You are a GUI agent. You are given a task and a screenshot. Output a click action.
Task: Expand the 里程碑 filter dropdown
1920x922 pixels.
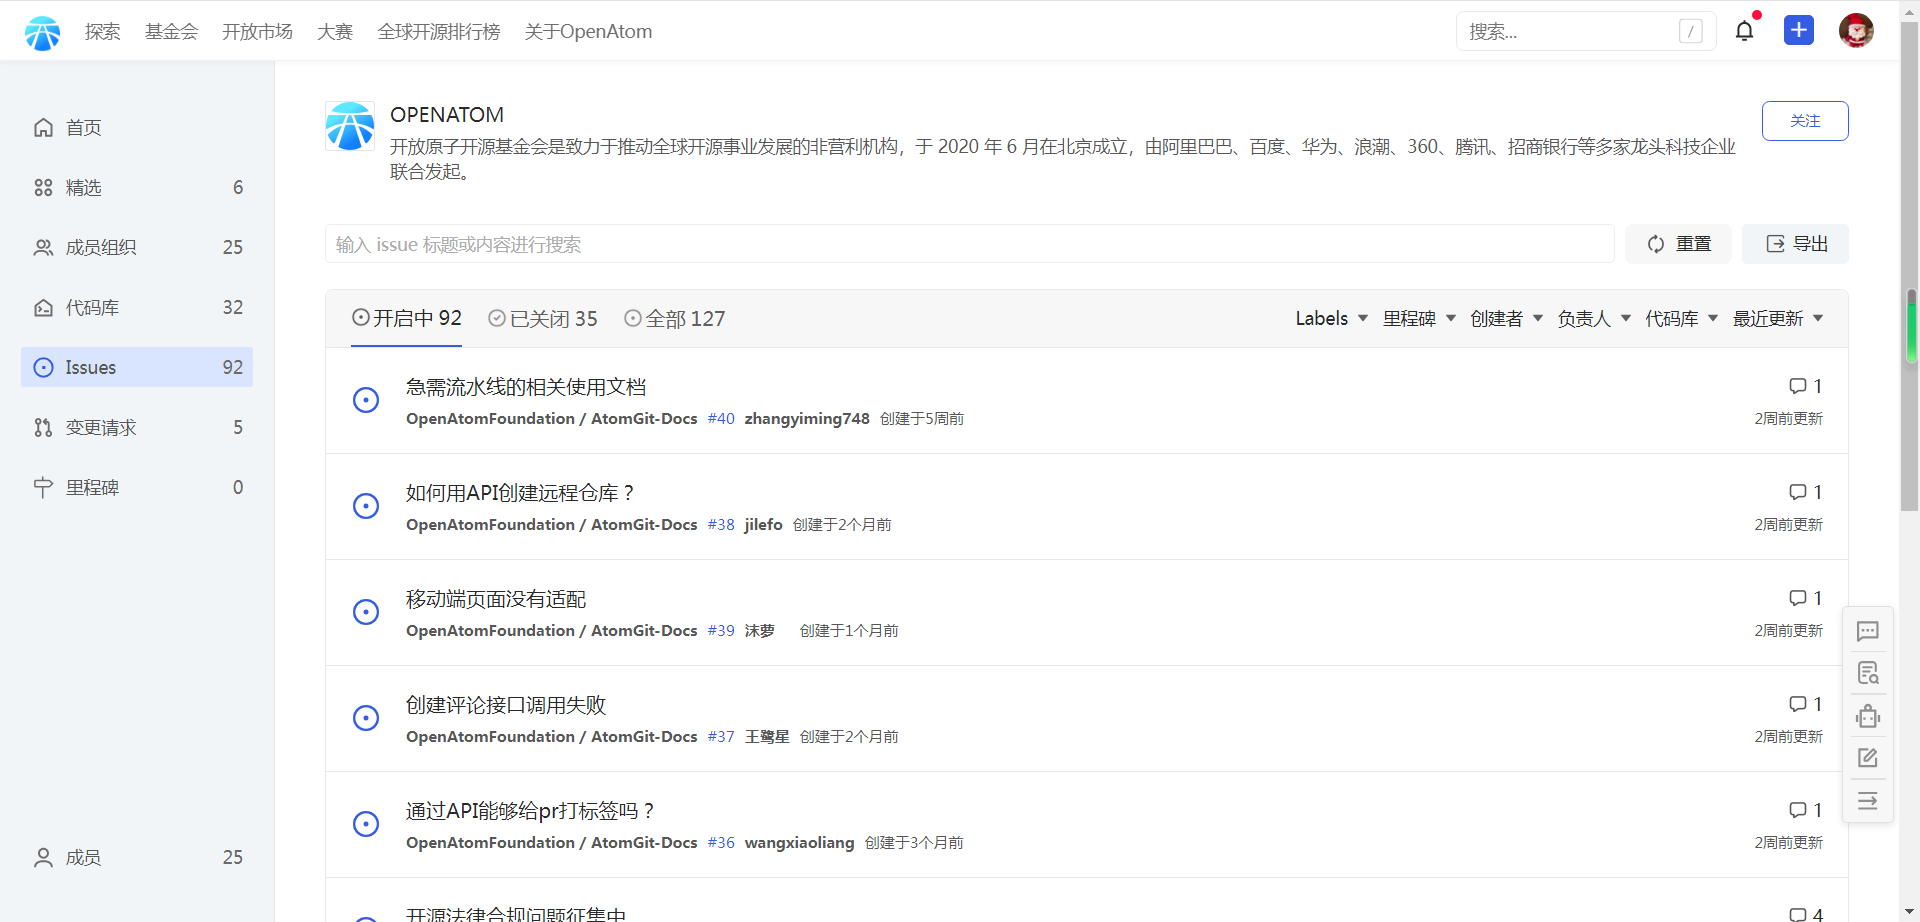click(1419, 318)
